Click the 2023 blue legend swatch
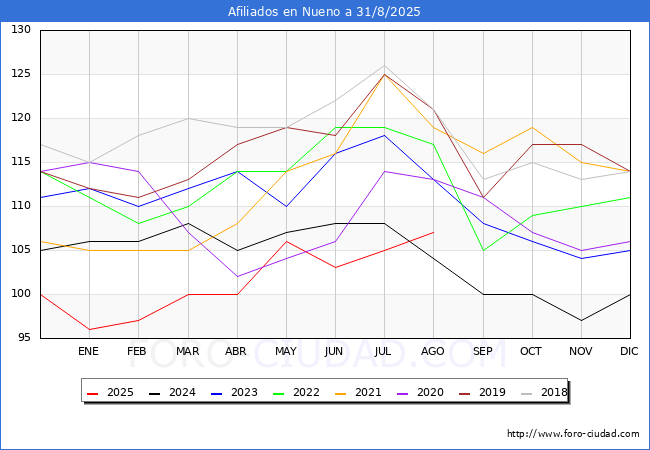 [217, 393]
